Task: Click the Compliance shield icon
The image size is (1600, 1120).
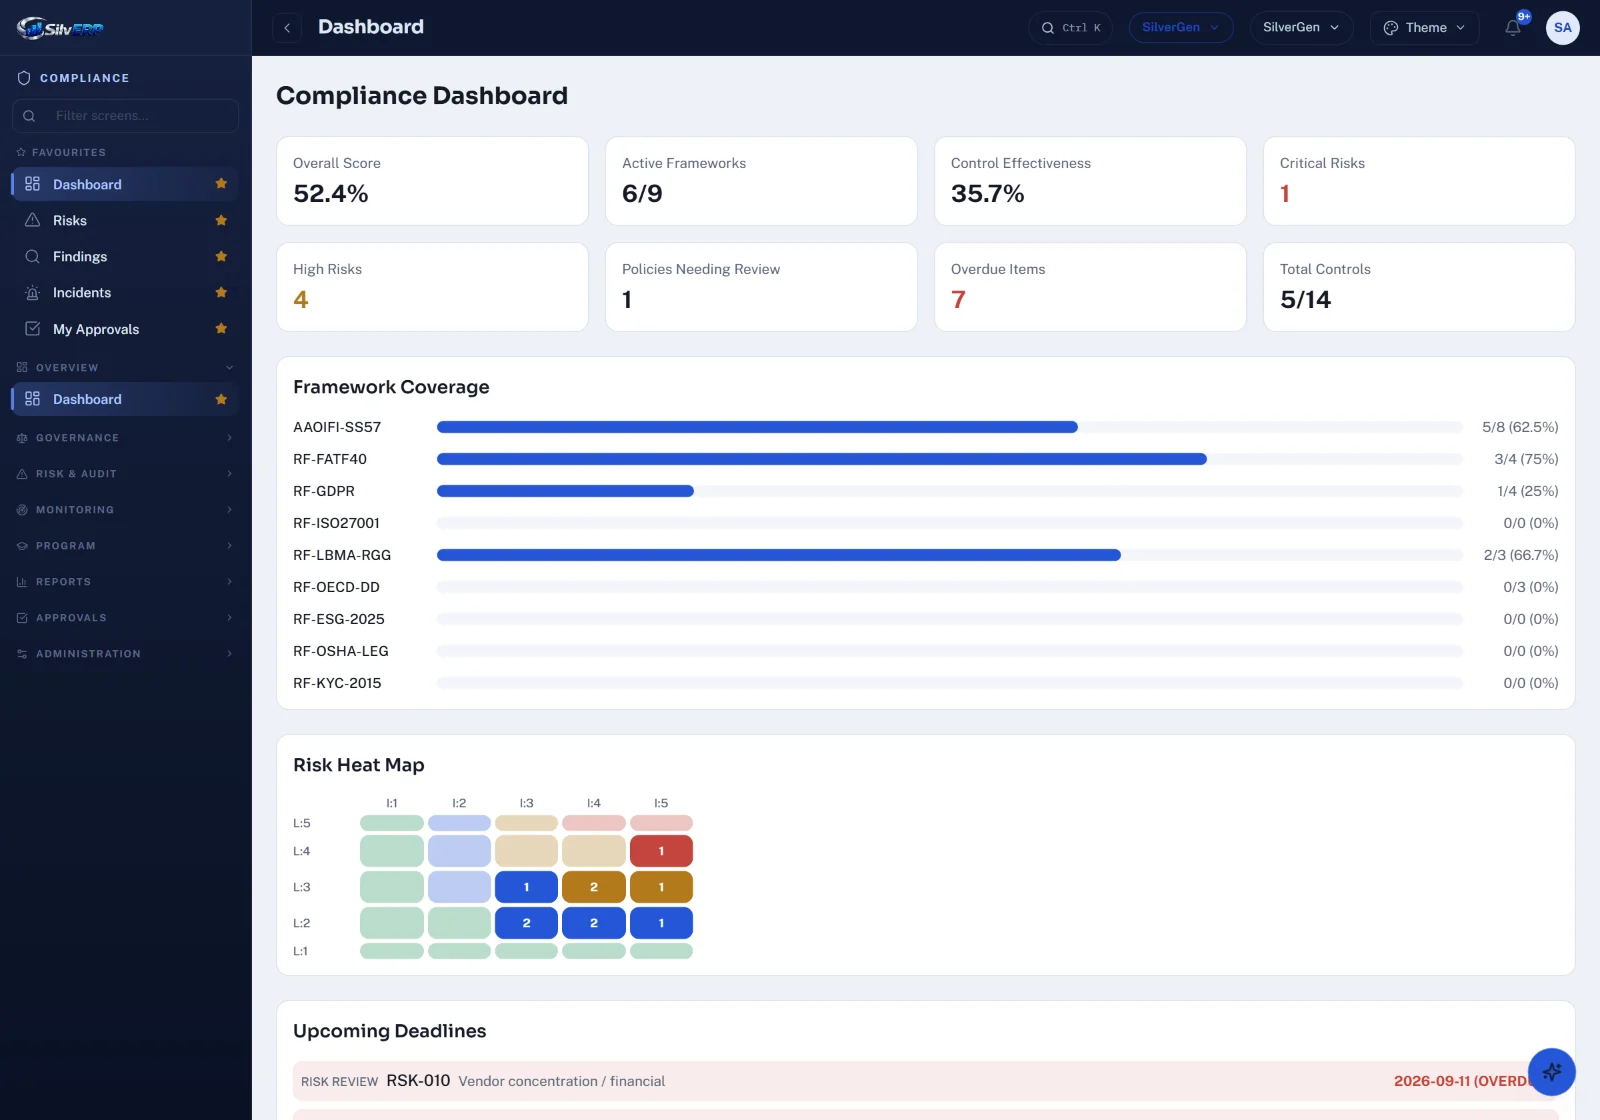Action: (24, 78)
